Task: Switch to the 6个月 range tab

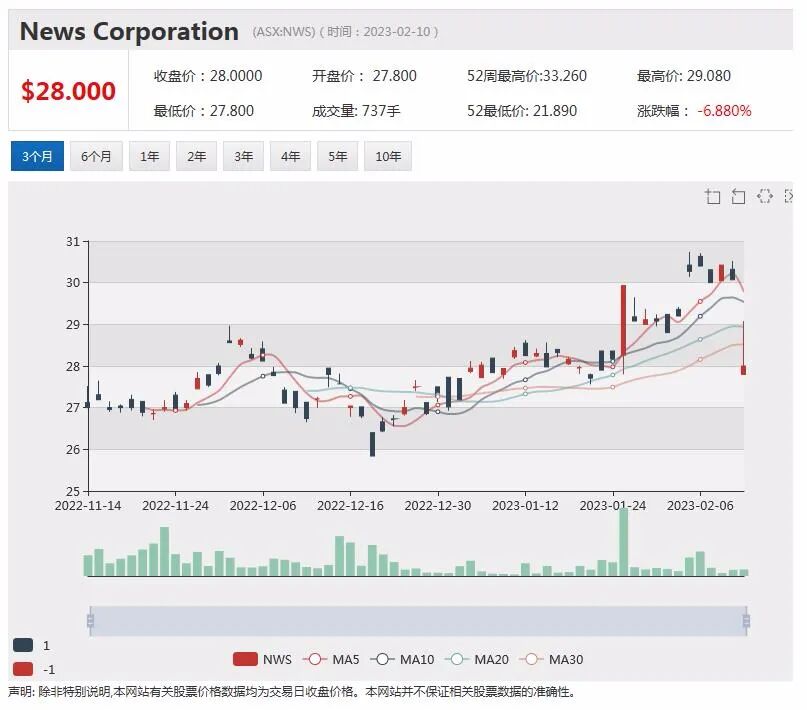Action: (x=96, y=156)
